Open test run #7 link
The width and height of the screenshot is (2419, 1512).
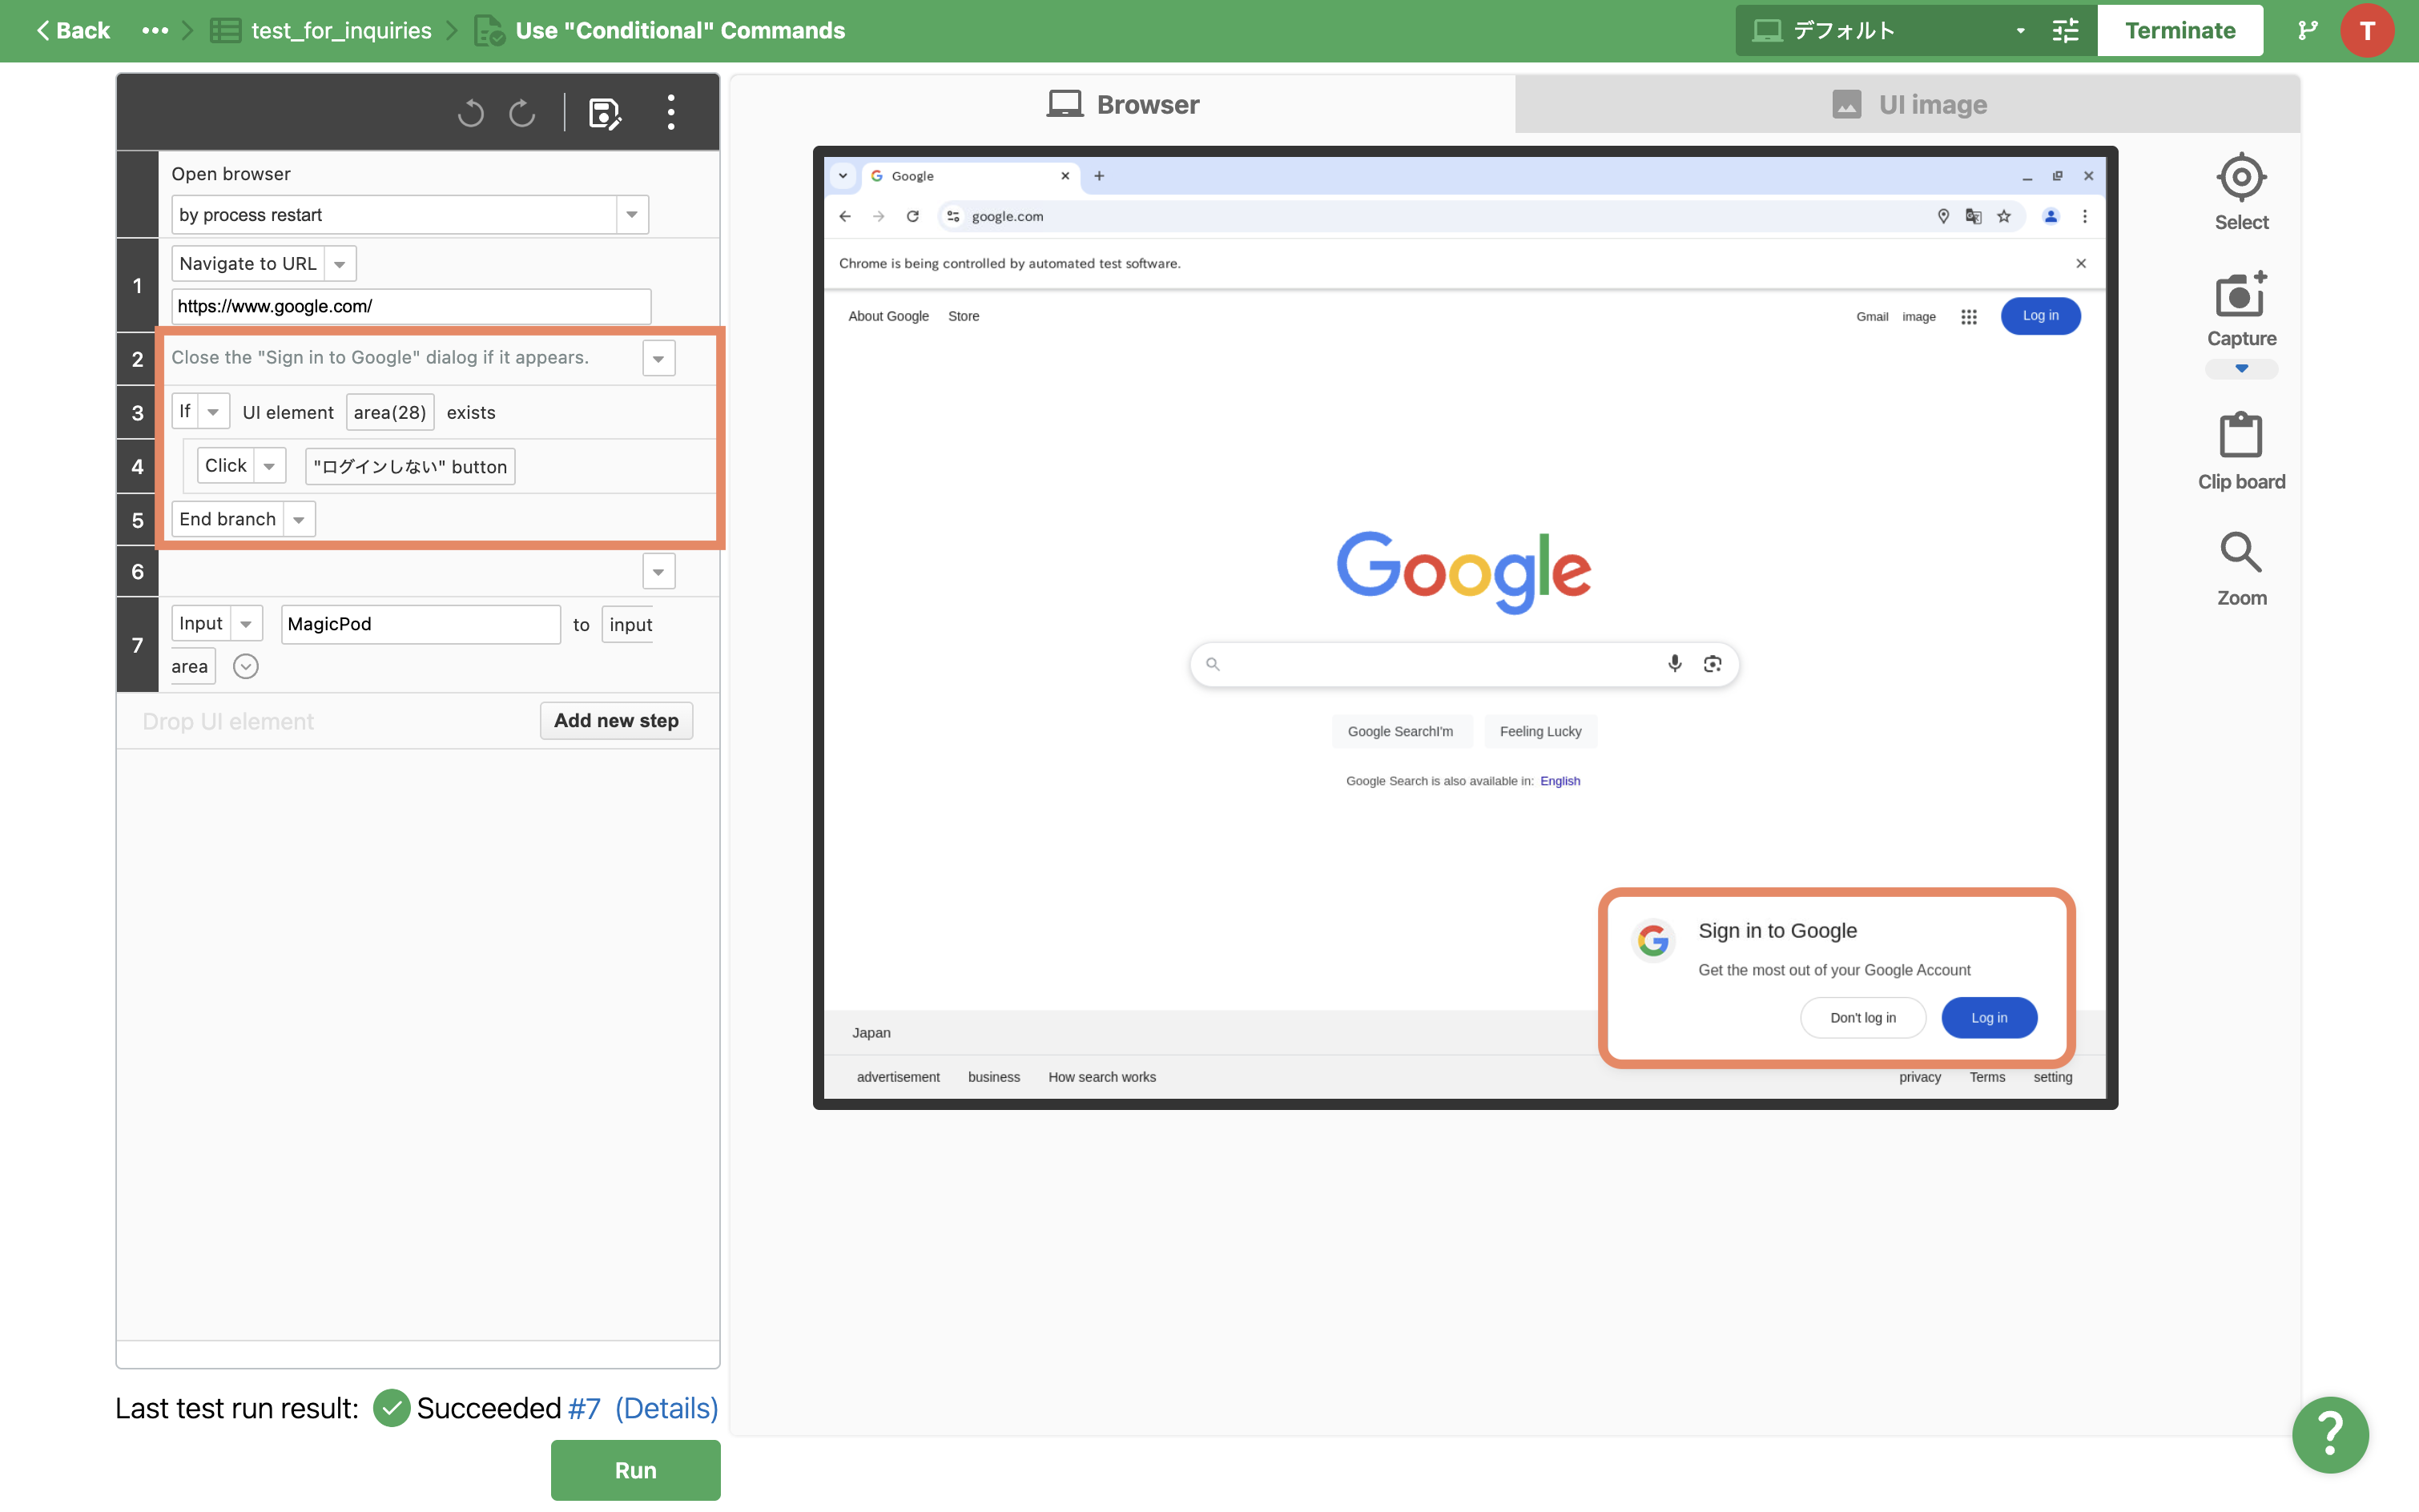pos(584,1408)
